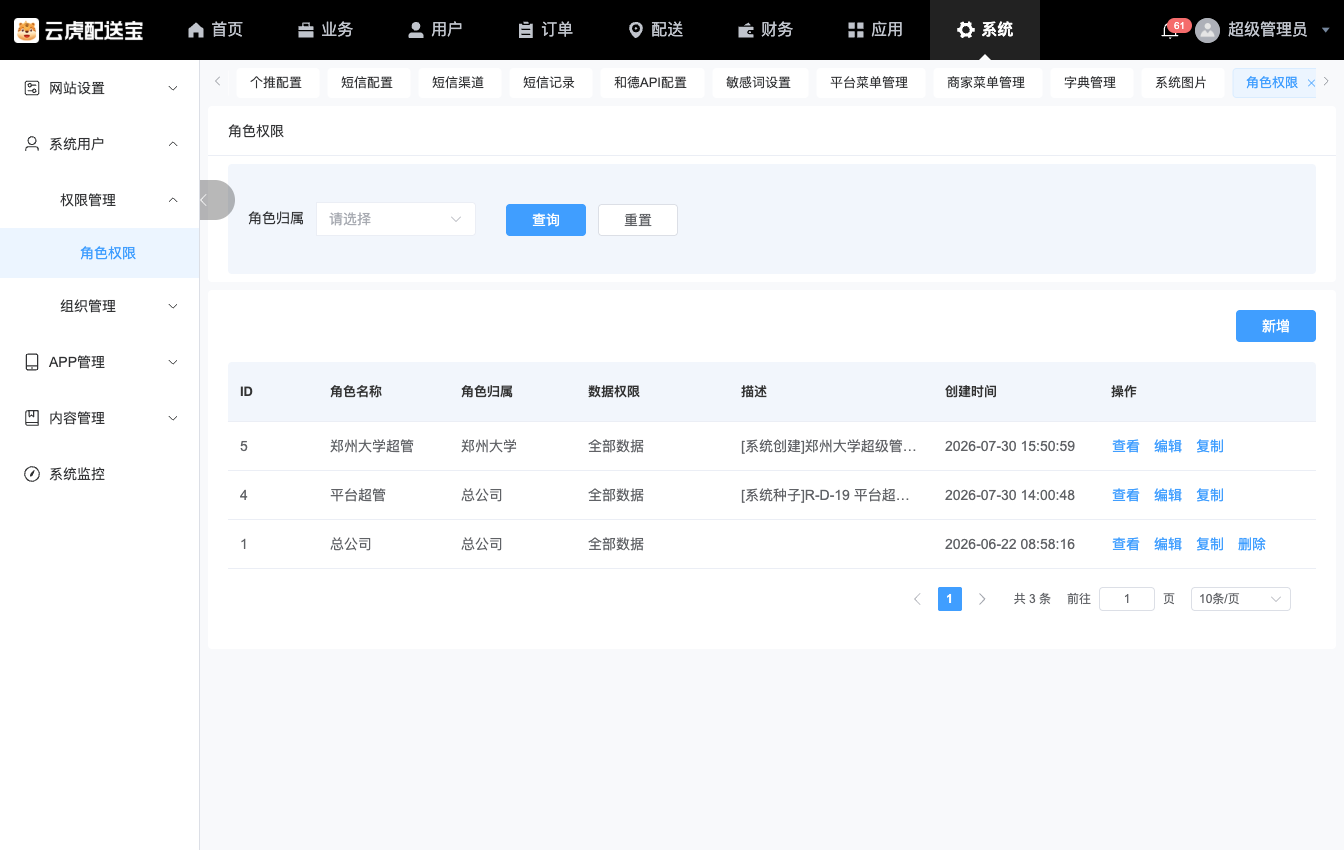1344x850 pixels.
Task: Click the page jump number input field
Action: [x=1127, y=599]
